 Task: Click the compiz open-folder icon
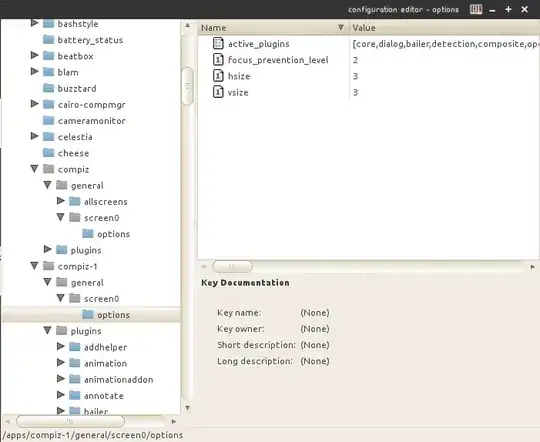tap(49, 169)
